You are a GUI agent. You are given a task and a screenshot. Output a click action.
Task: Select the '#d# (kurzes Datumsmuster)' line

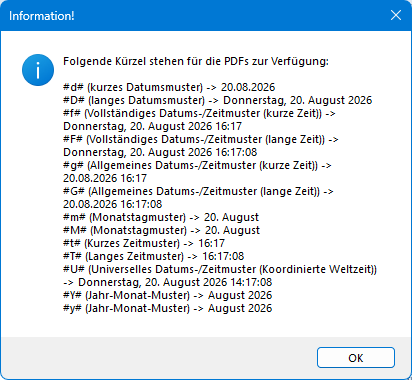coord(169,87)
